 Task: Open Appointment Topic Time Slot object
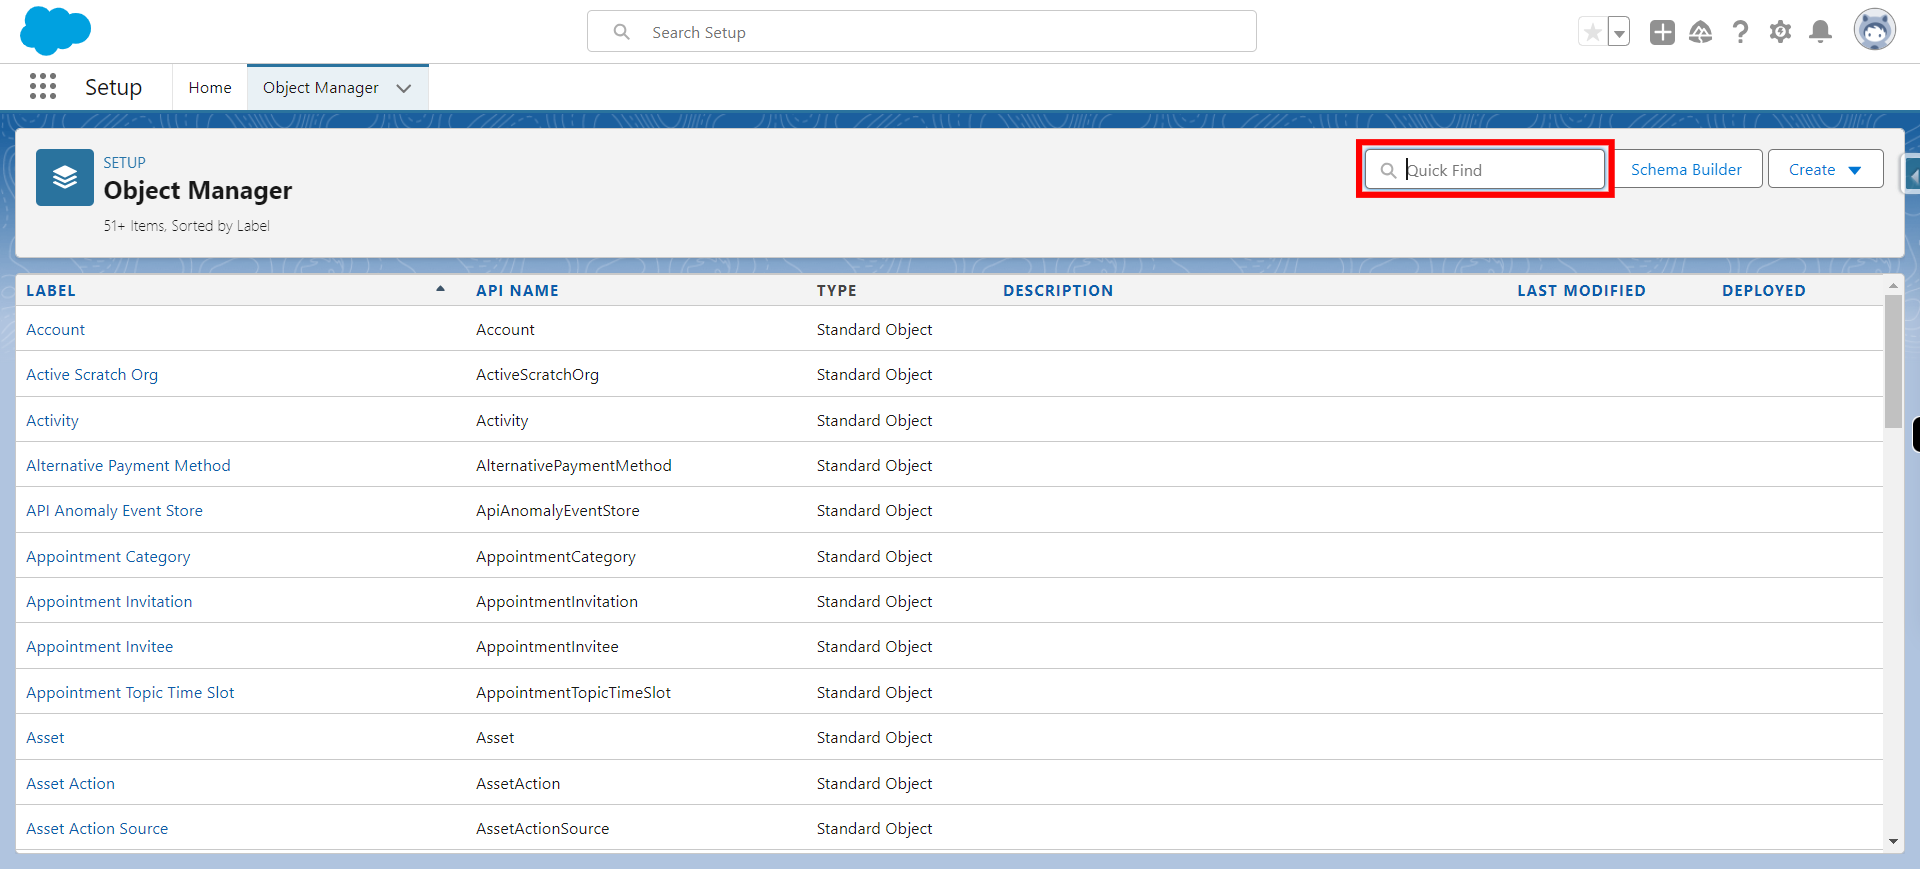tap(130, 693)
